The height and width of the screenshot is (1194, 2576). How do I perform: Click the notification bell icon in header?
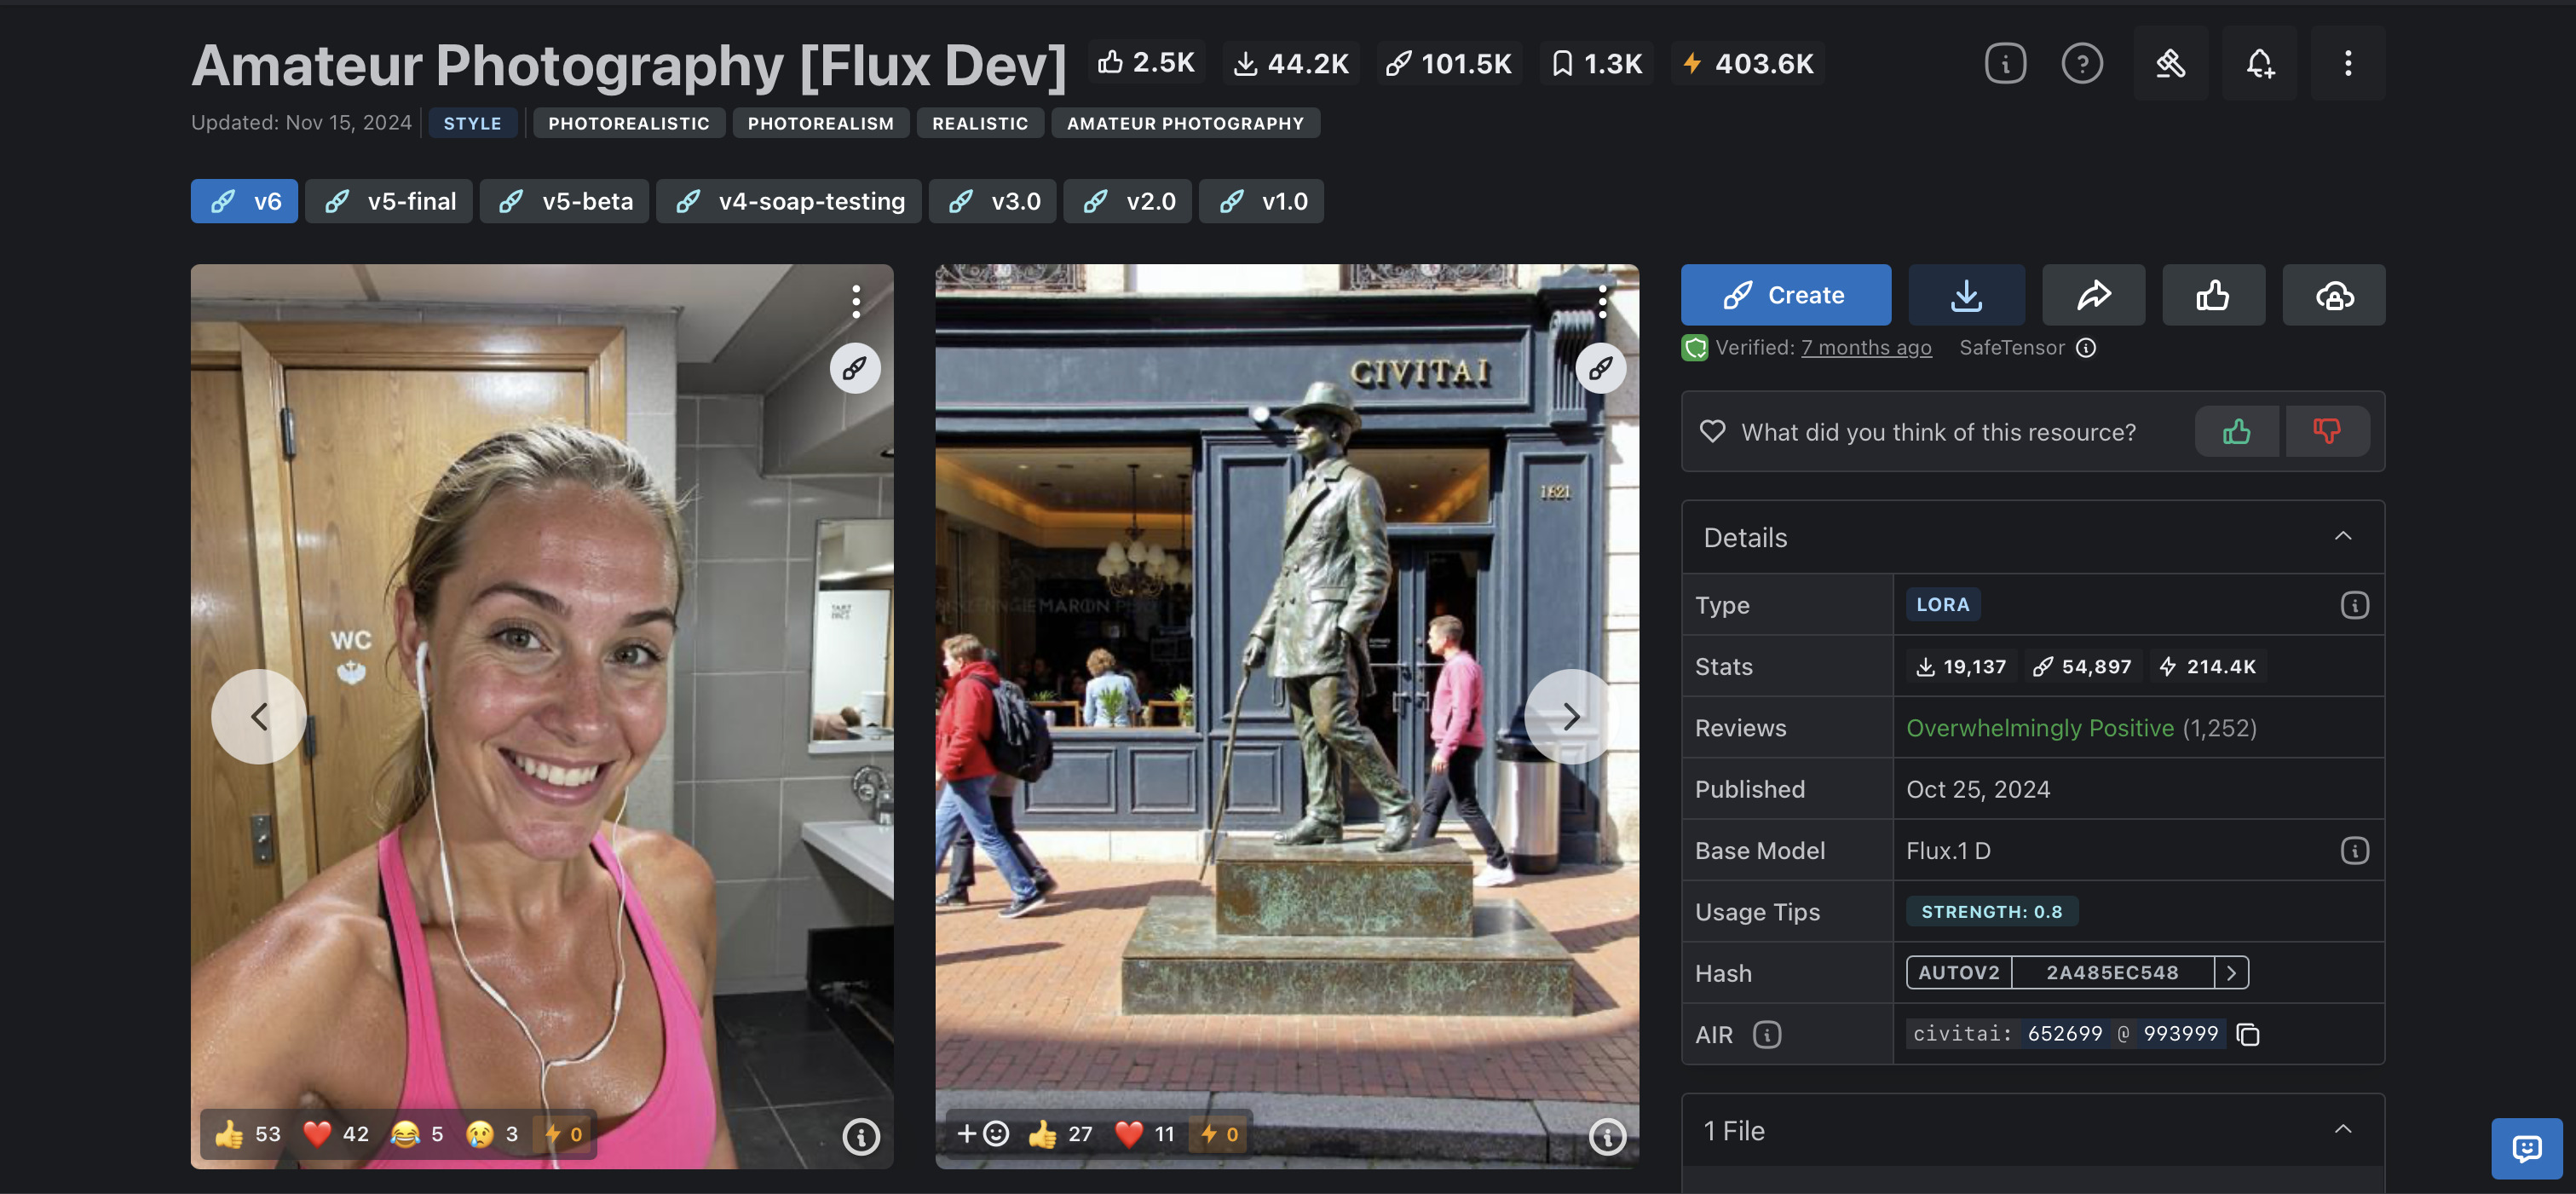click(x=2259, y=64)
